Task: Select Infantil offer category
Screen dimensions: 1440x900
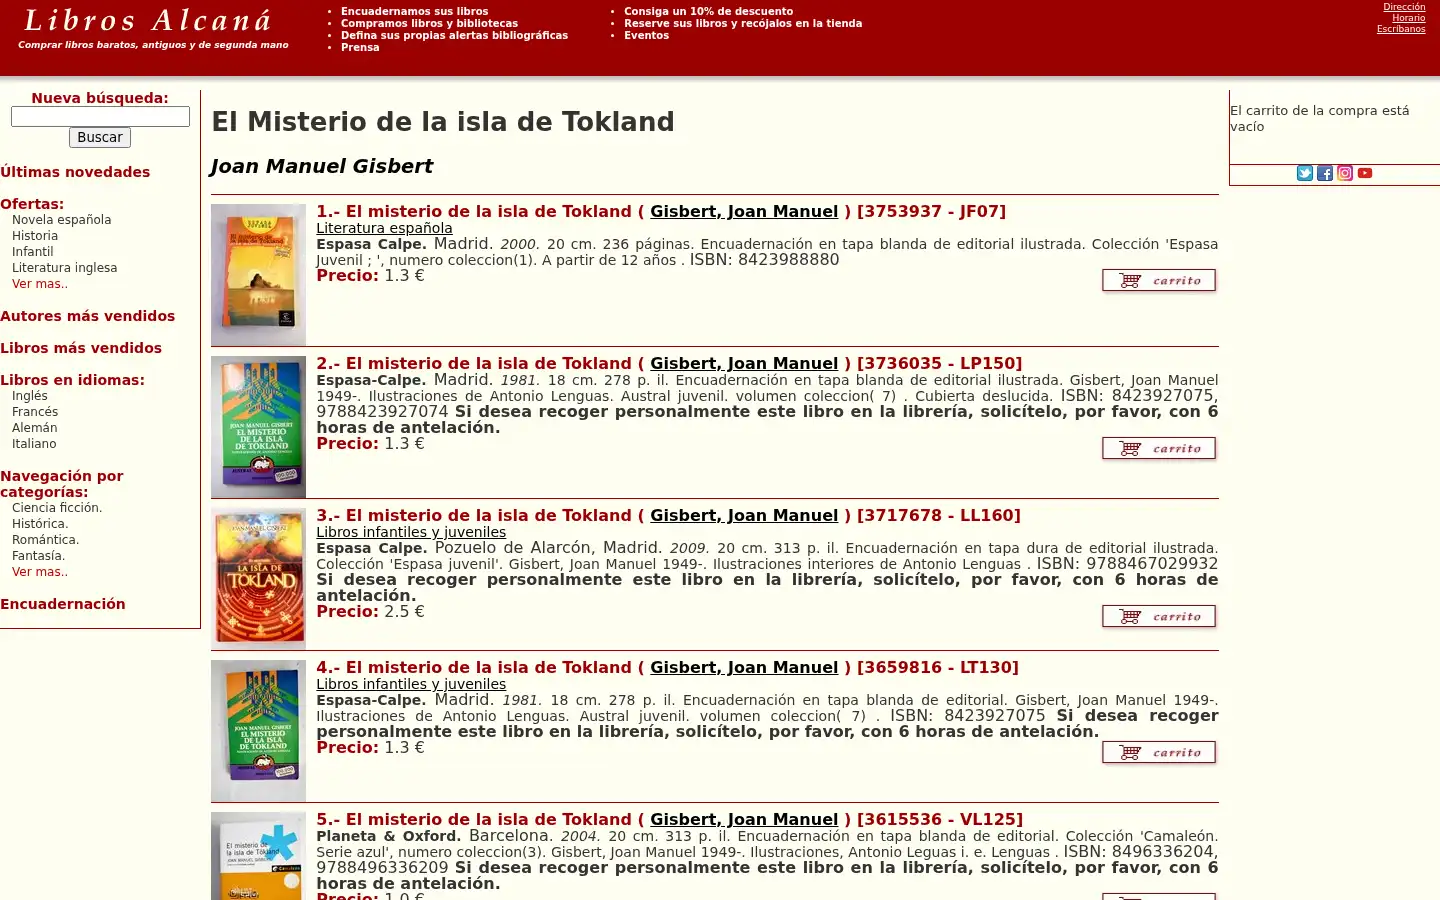Action: (x=33, y=252)
